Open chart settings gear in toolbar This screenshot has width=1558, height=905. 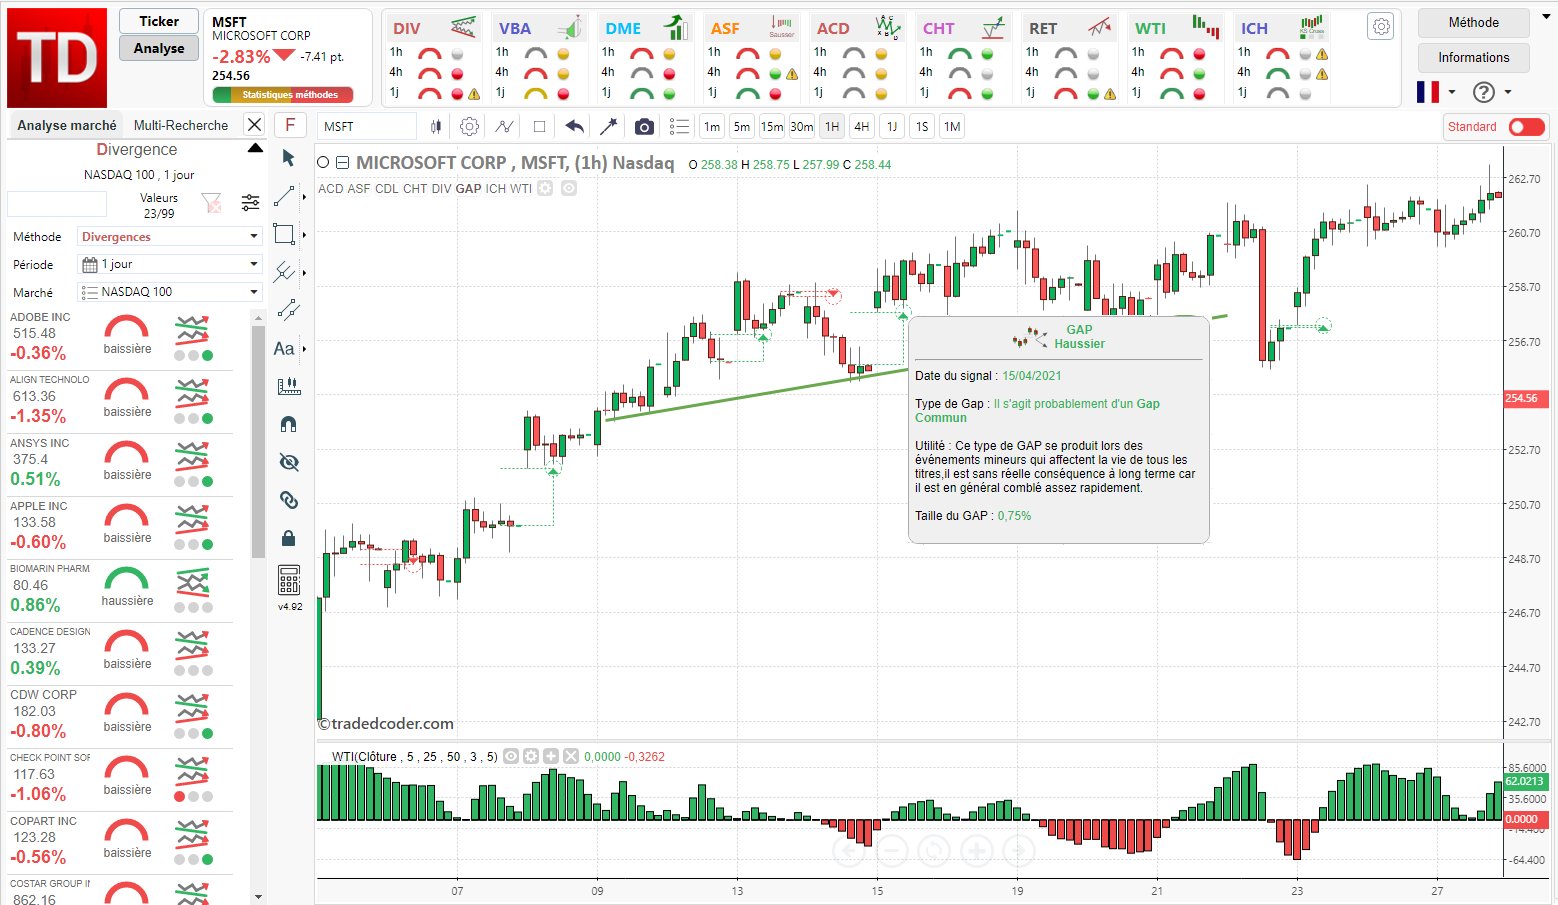(x=469, y=127)
